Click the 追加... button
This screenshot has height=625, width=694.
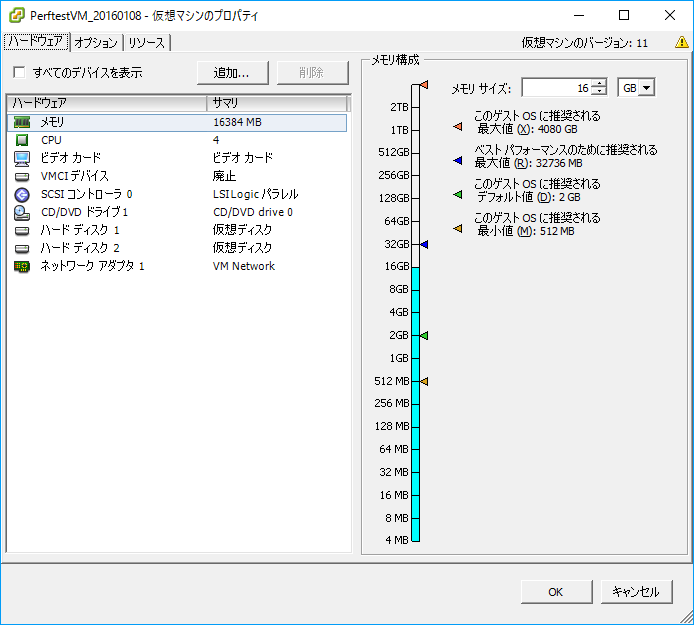tap(232, 73)
